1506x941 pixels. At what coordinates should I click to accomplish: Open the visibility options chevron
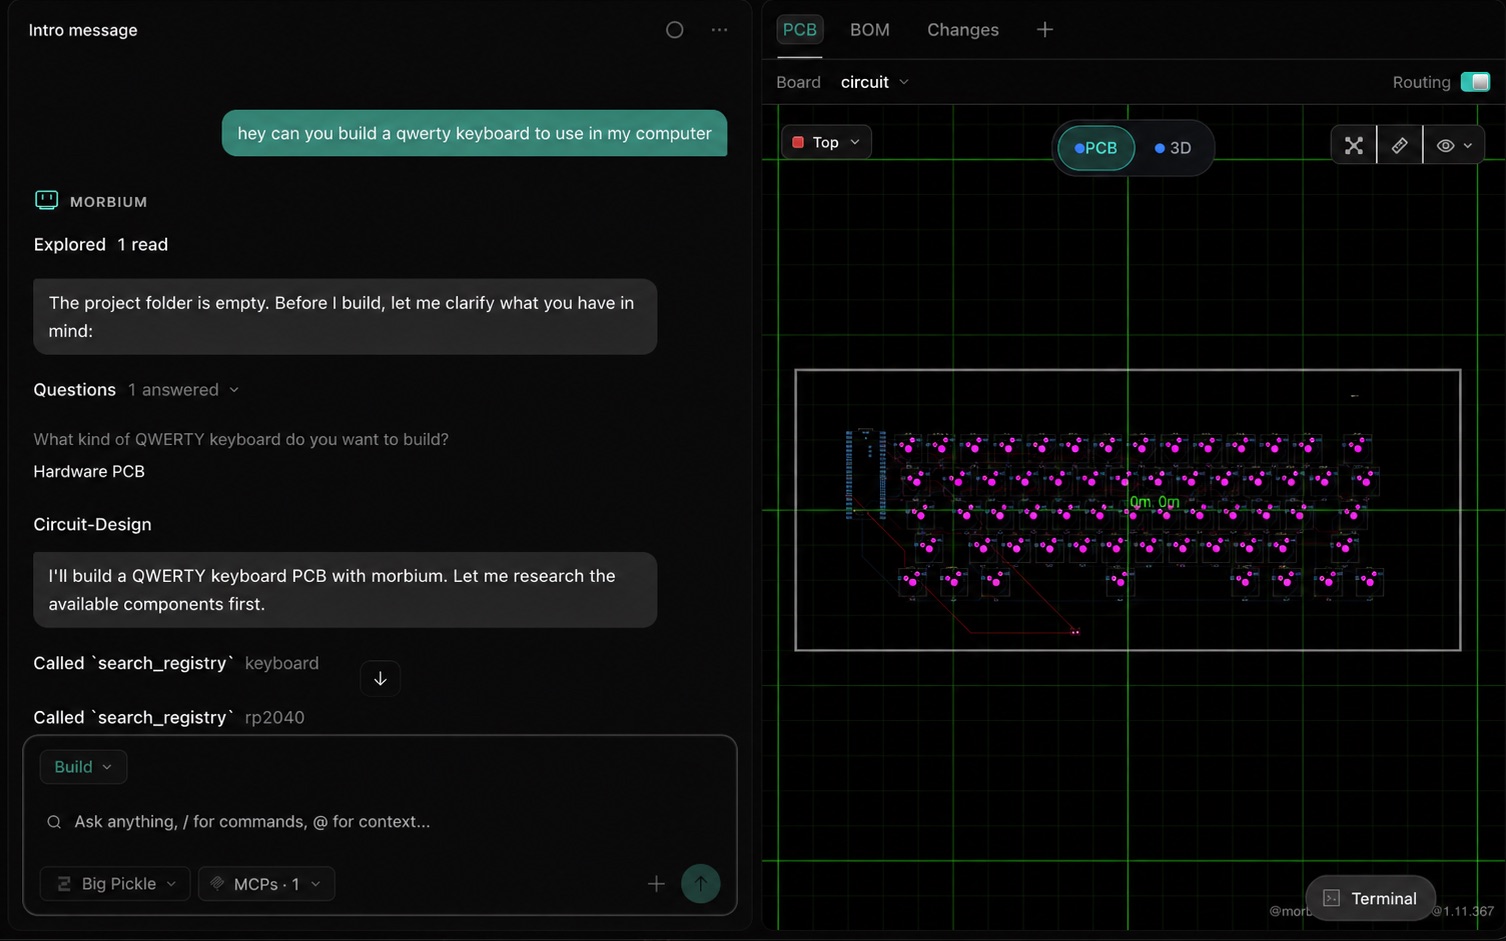(x=1468, y=146)
